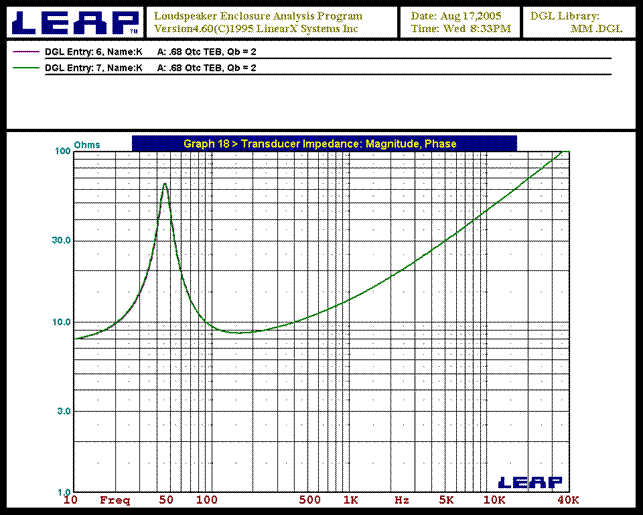Click the 'Hz' unit label below the graph
The image size is (643, 515).
401,499
